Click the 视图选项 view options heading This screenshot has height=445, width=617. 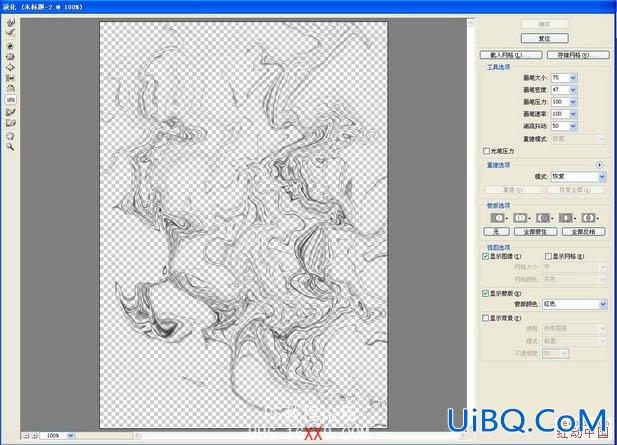pos(498,247)
